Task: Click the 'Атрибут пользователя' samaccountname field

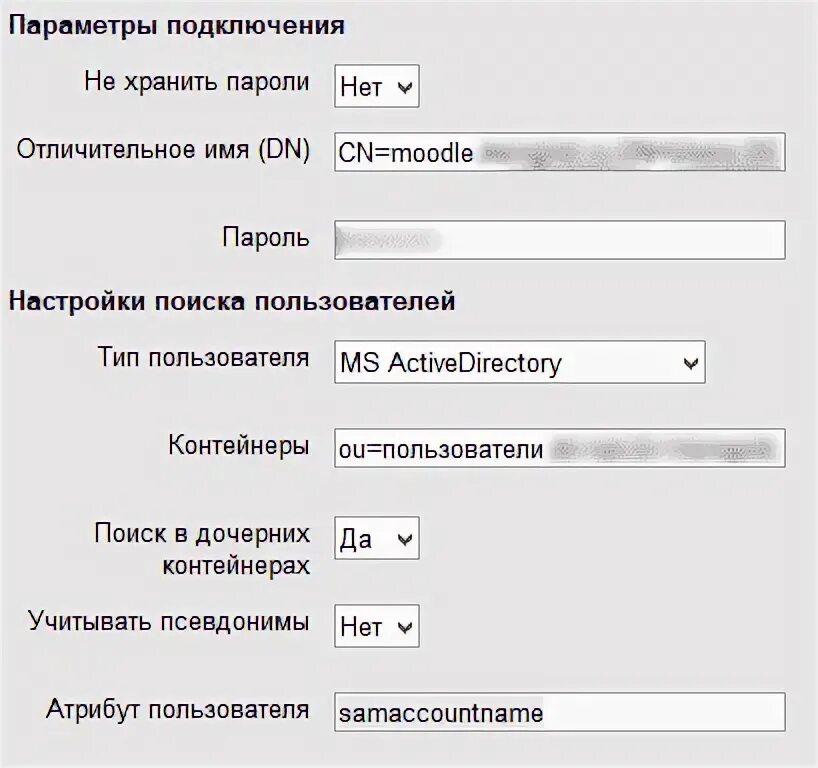Action: coord(560,712)
